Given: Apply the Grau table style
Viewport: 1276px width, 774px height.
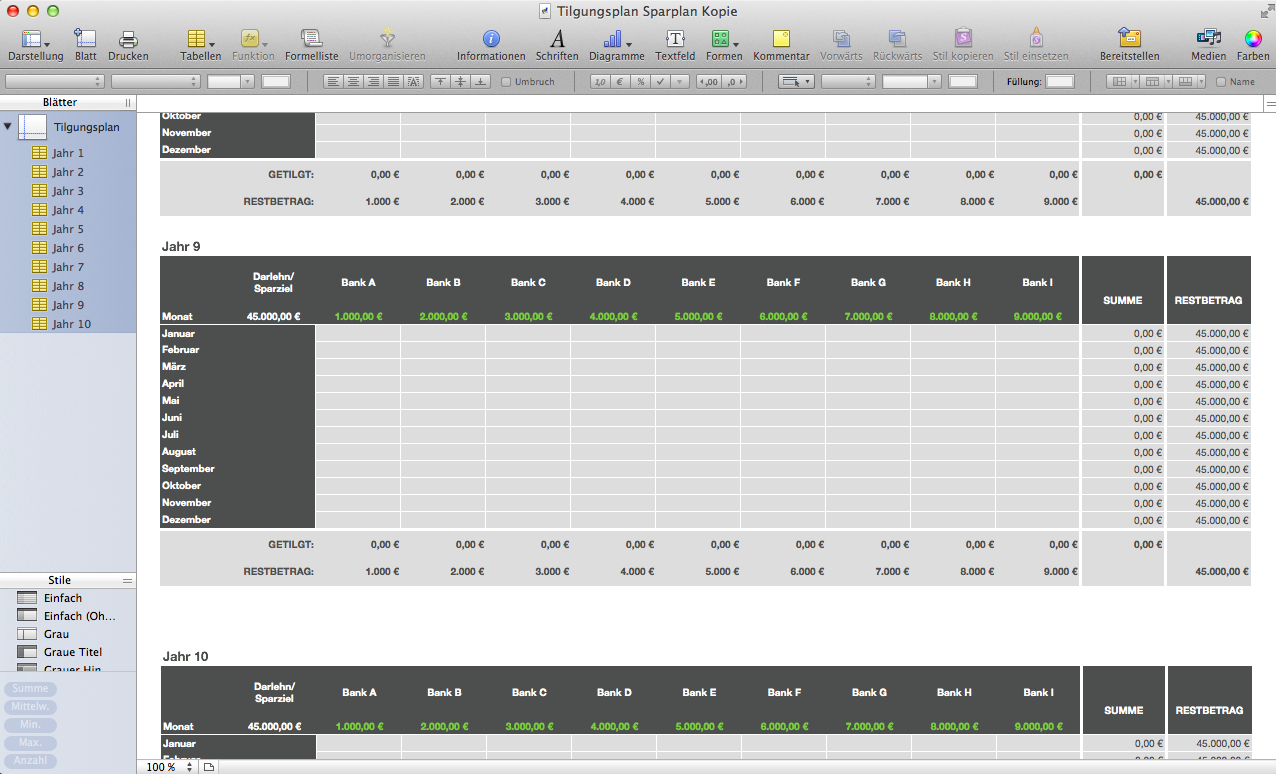Looking at the screenshot, I should coord(57,634).
